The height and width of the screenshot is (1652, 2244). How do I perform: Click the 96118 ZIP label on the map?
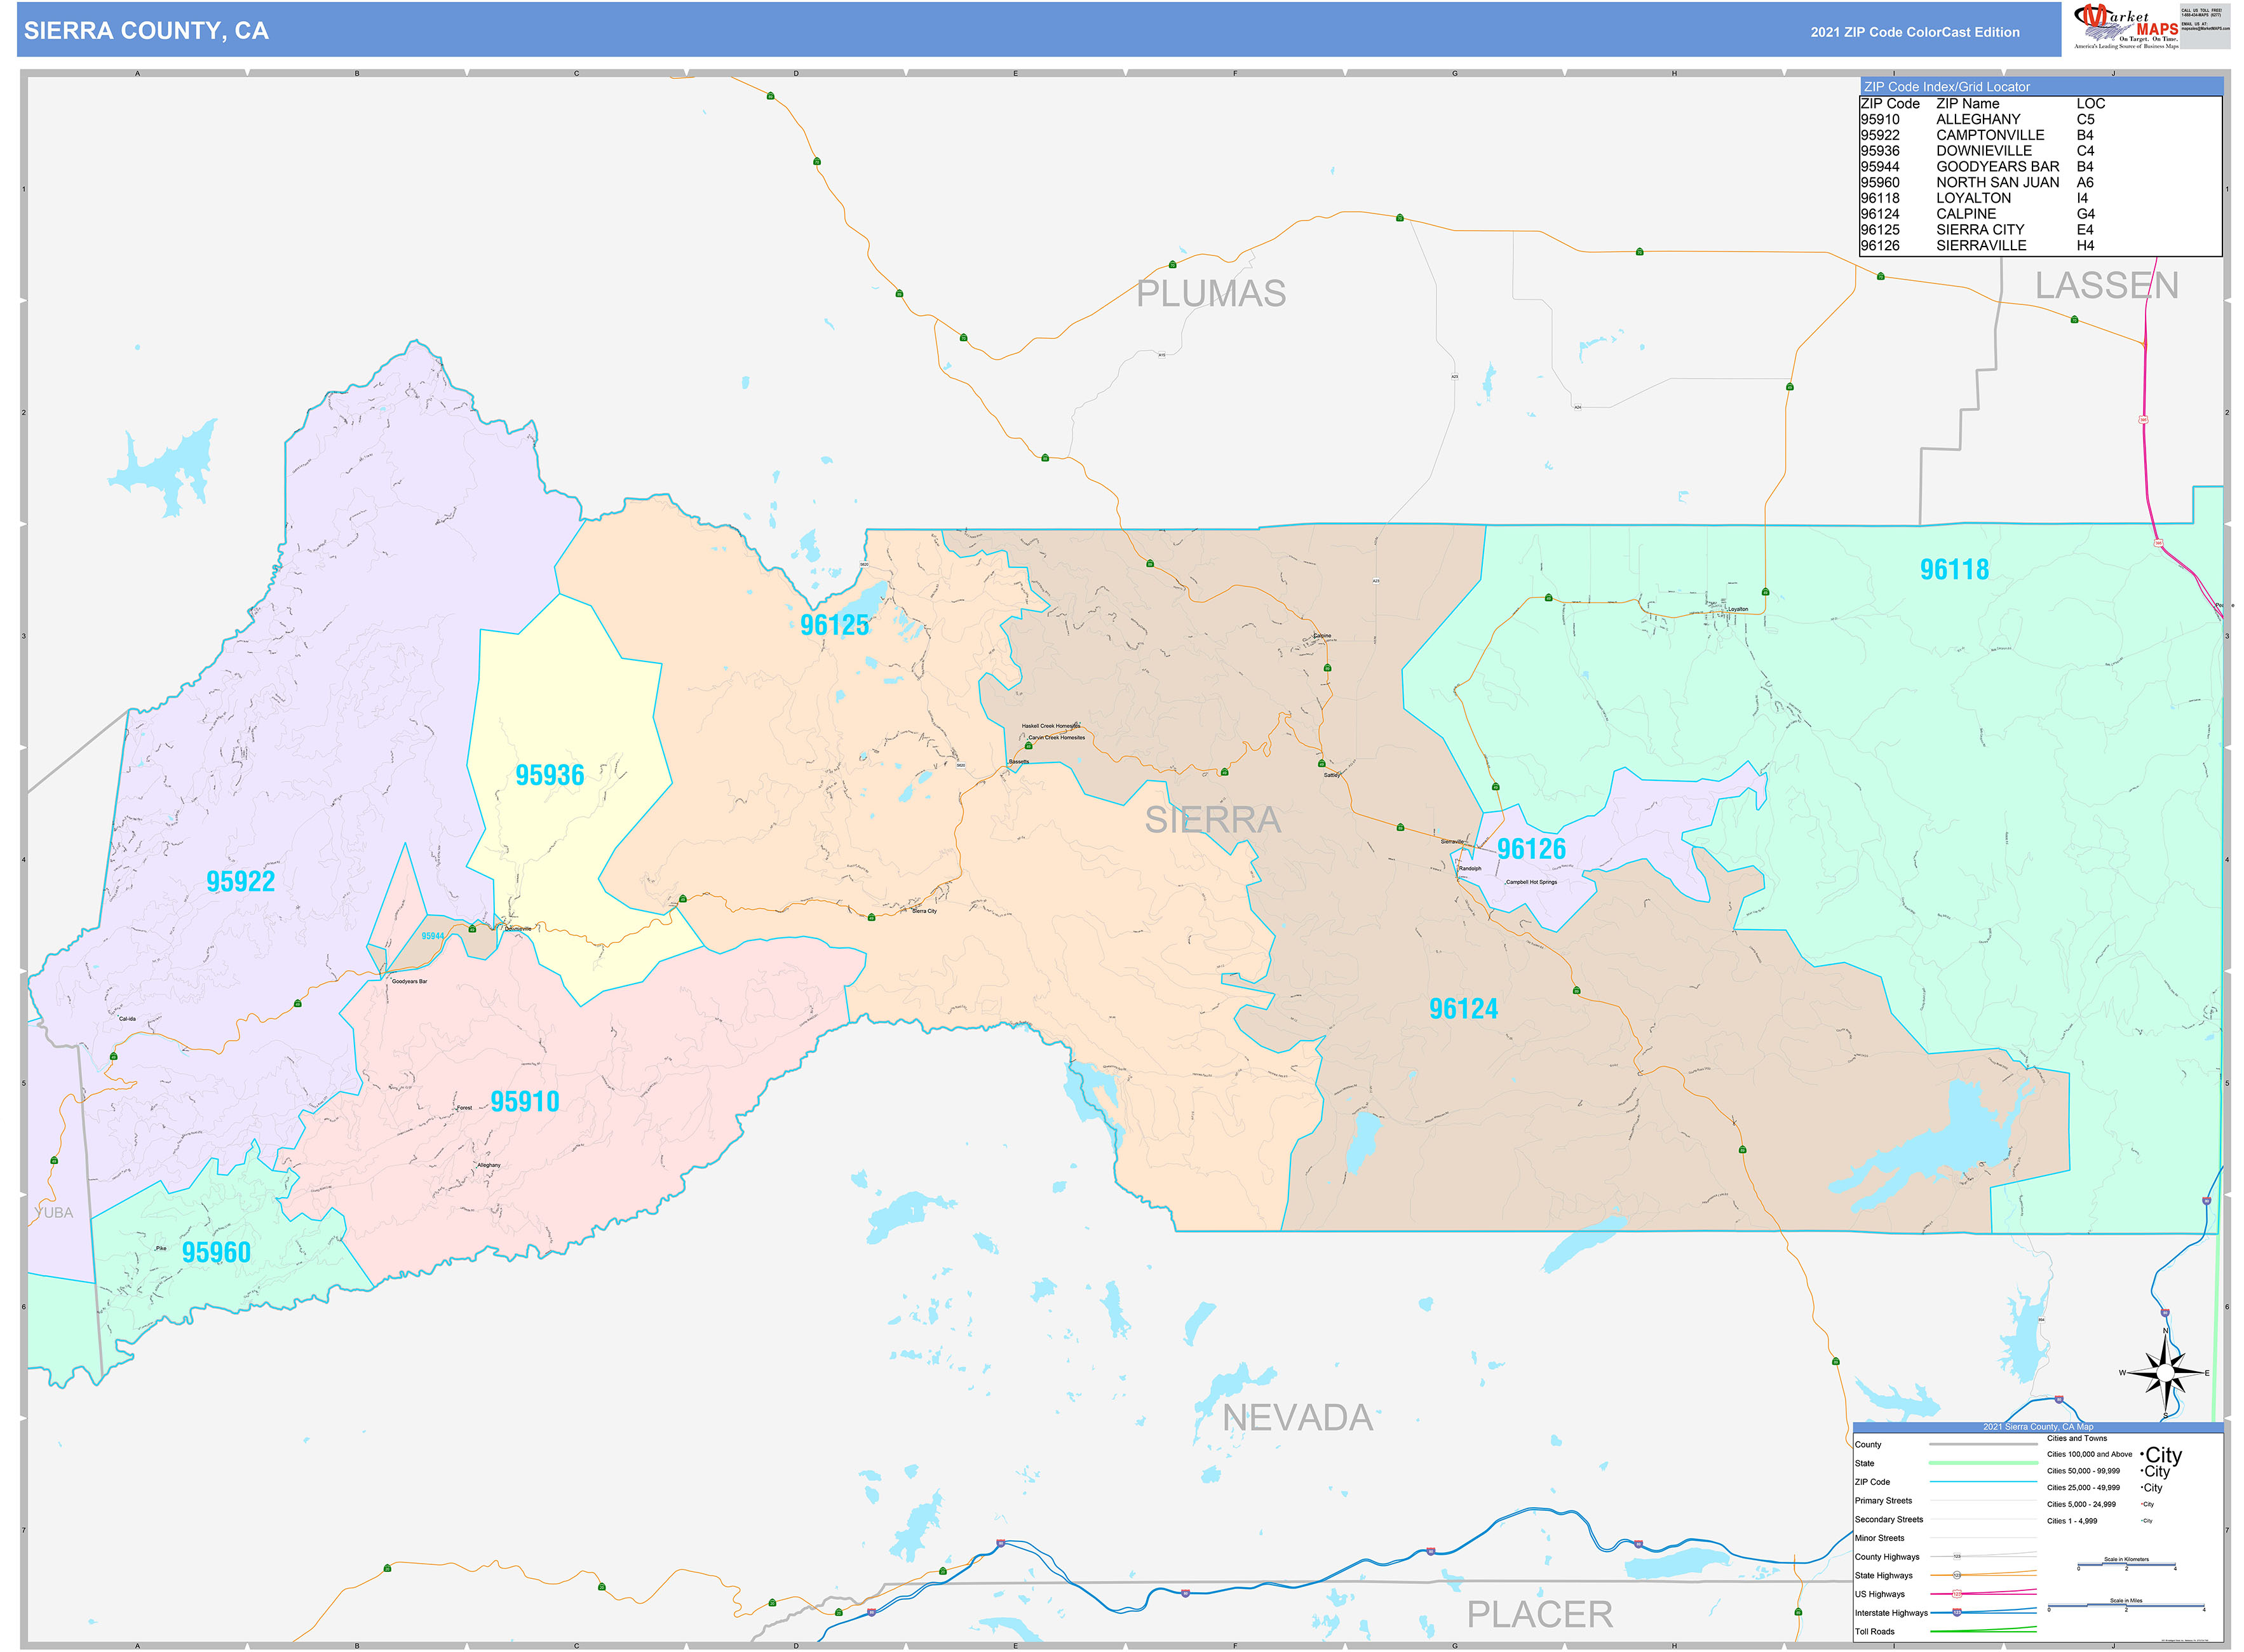click(x=1953, y=570)
